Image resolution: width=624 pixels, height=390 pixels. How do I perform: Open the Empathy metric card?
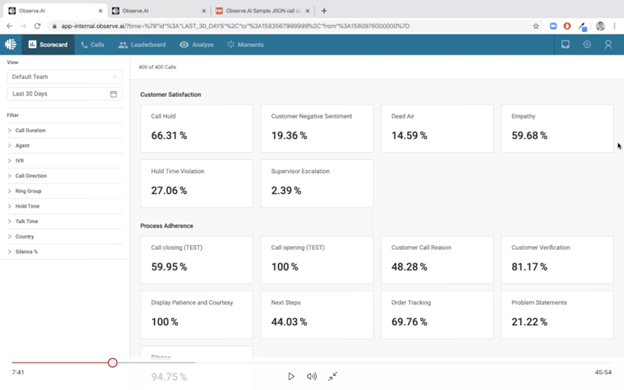[x=557, y=129]
